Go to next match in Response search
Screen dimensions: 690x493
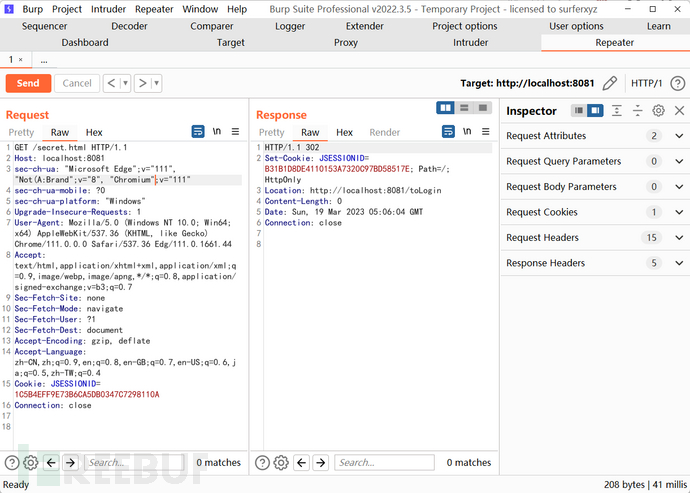click(x=321, y=463)
